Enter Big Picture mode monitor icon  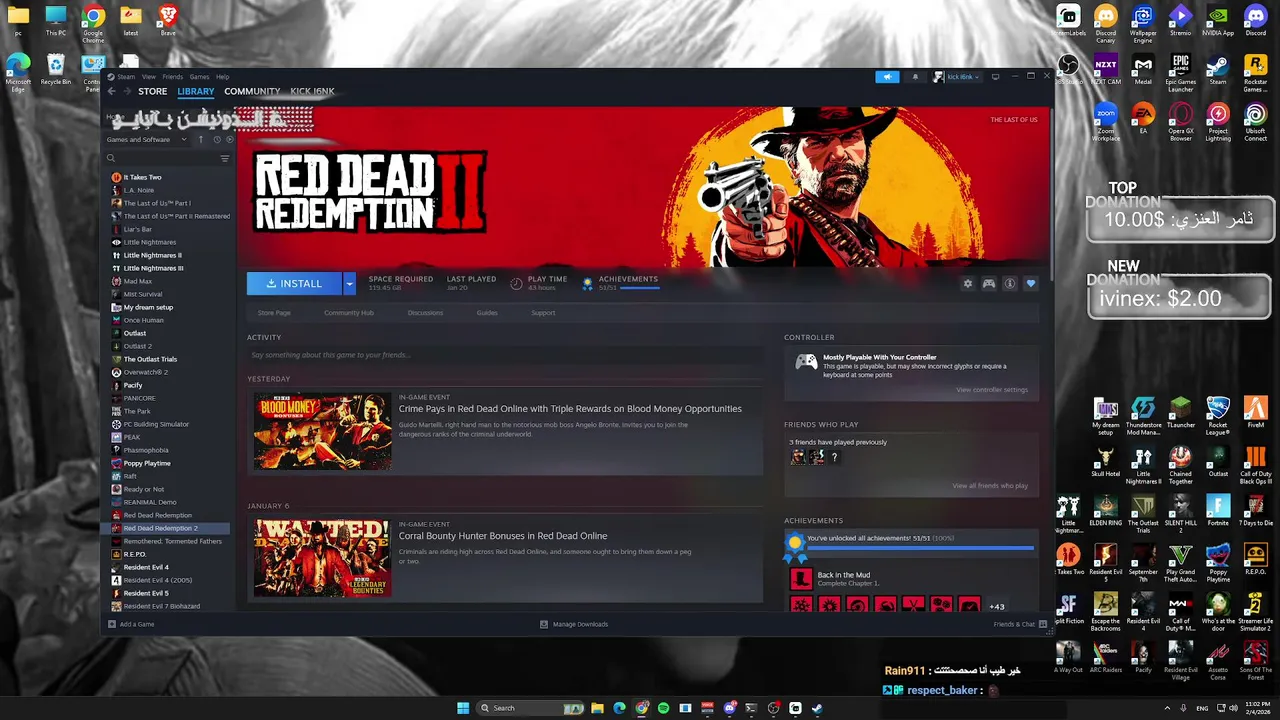click(995, 77)
